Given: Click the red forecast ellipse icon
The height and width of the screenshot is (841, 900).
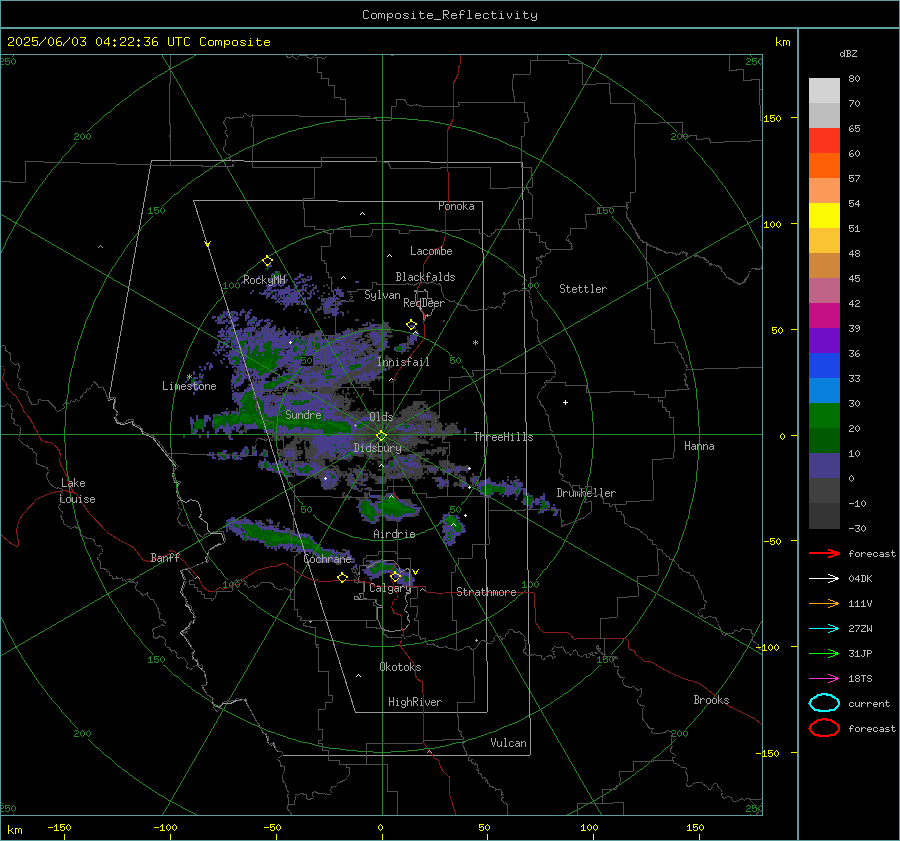Looking at the screenshot, I should (824, 728).
